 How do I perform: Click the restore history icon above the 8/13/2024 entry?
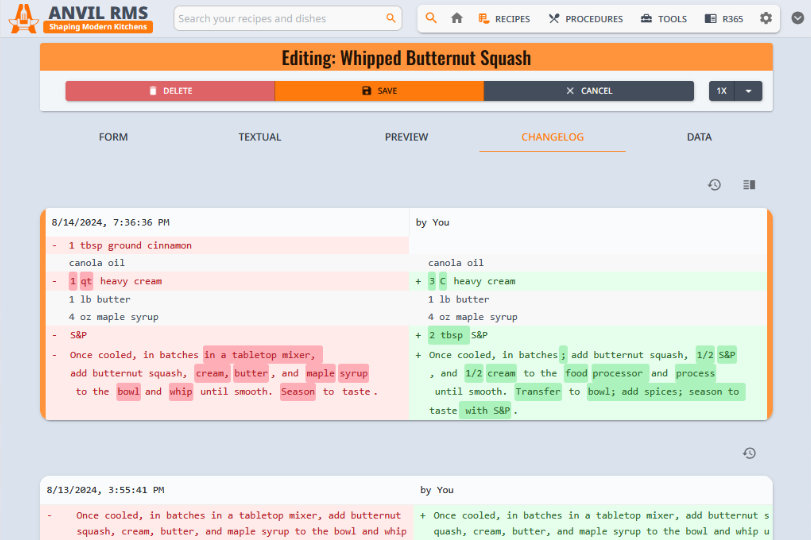pyautogui.click(x=749, y=454)
